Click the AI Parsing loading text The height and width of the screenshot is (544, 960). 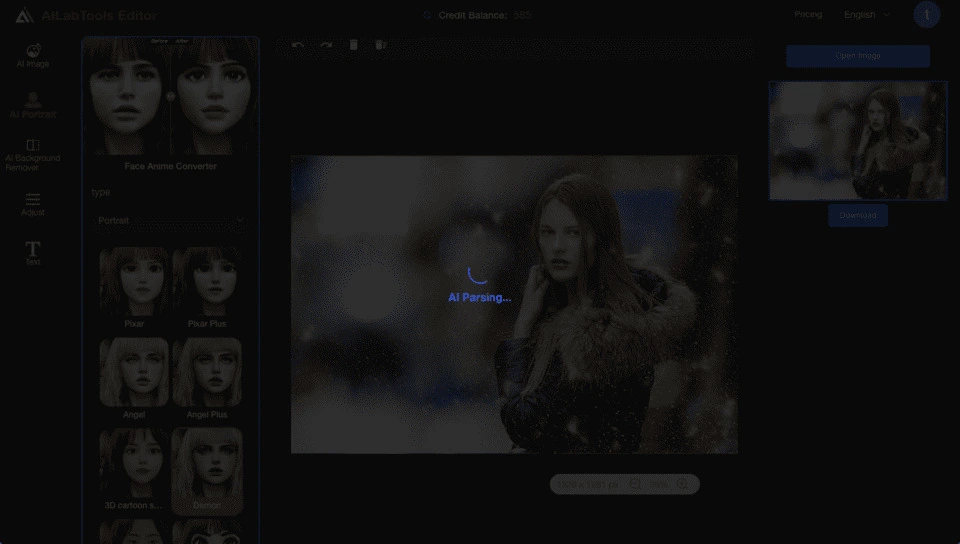[479, 297]
